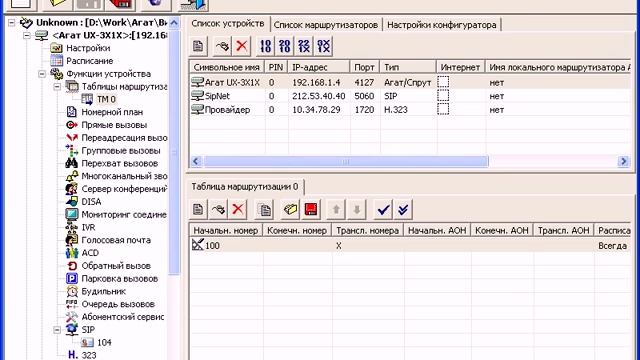The height and width of the screenshot is (360, 640).
Task: Click the 1B 1B device type icon
Action: (x=266, y=46)
